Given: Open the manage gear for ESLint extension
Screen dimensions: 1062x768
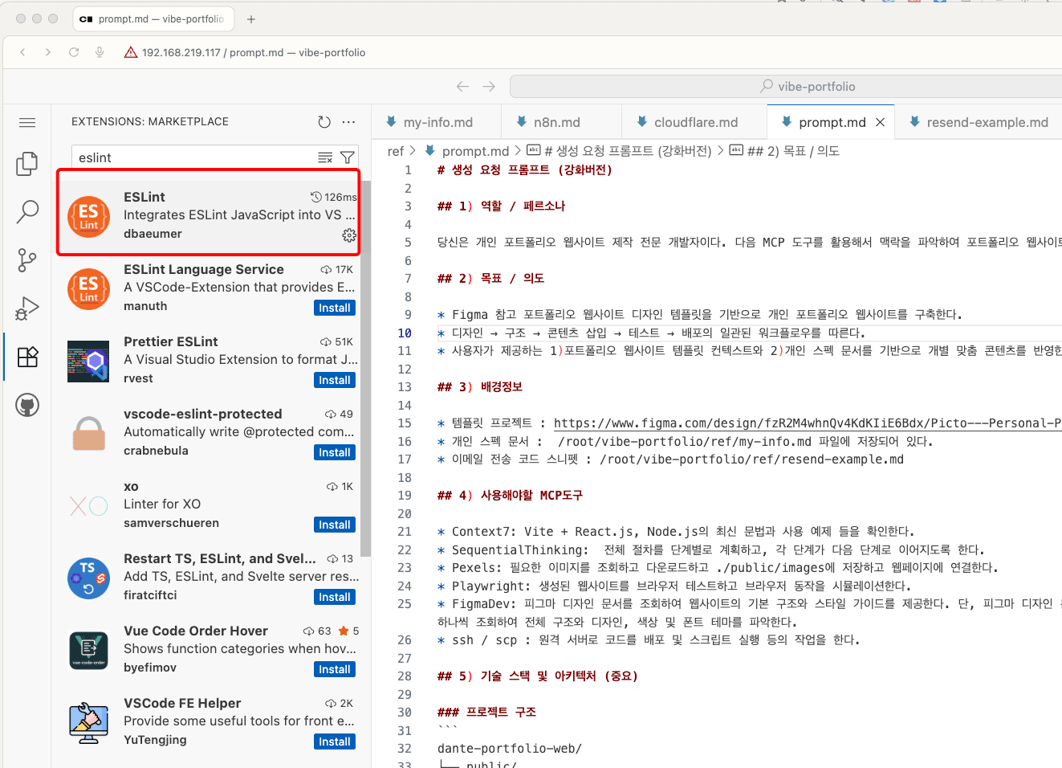Looking at the screenshot, I should pyautogui.click(x=349, y=235).
